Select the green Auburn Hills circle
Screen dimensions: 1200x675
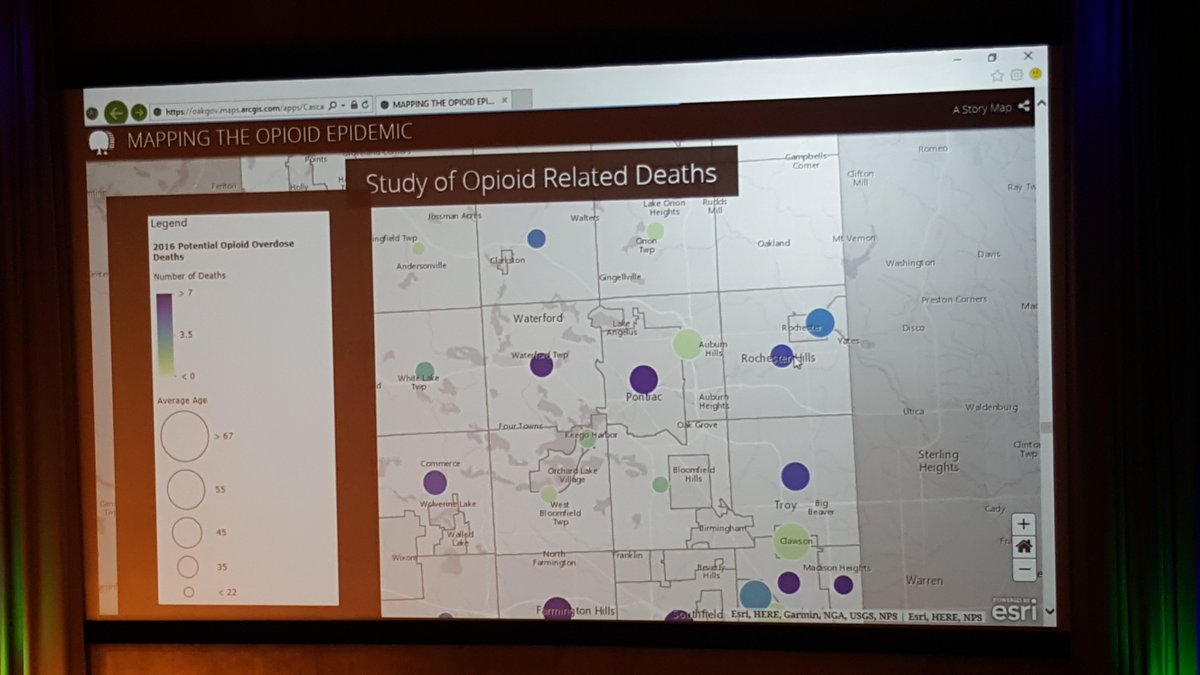point(687,344)
